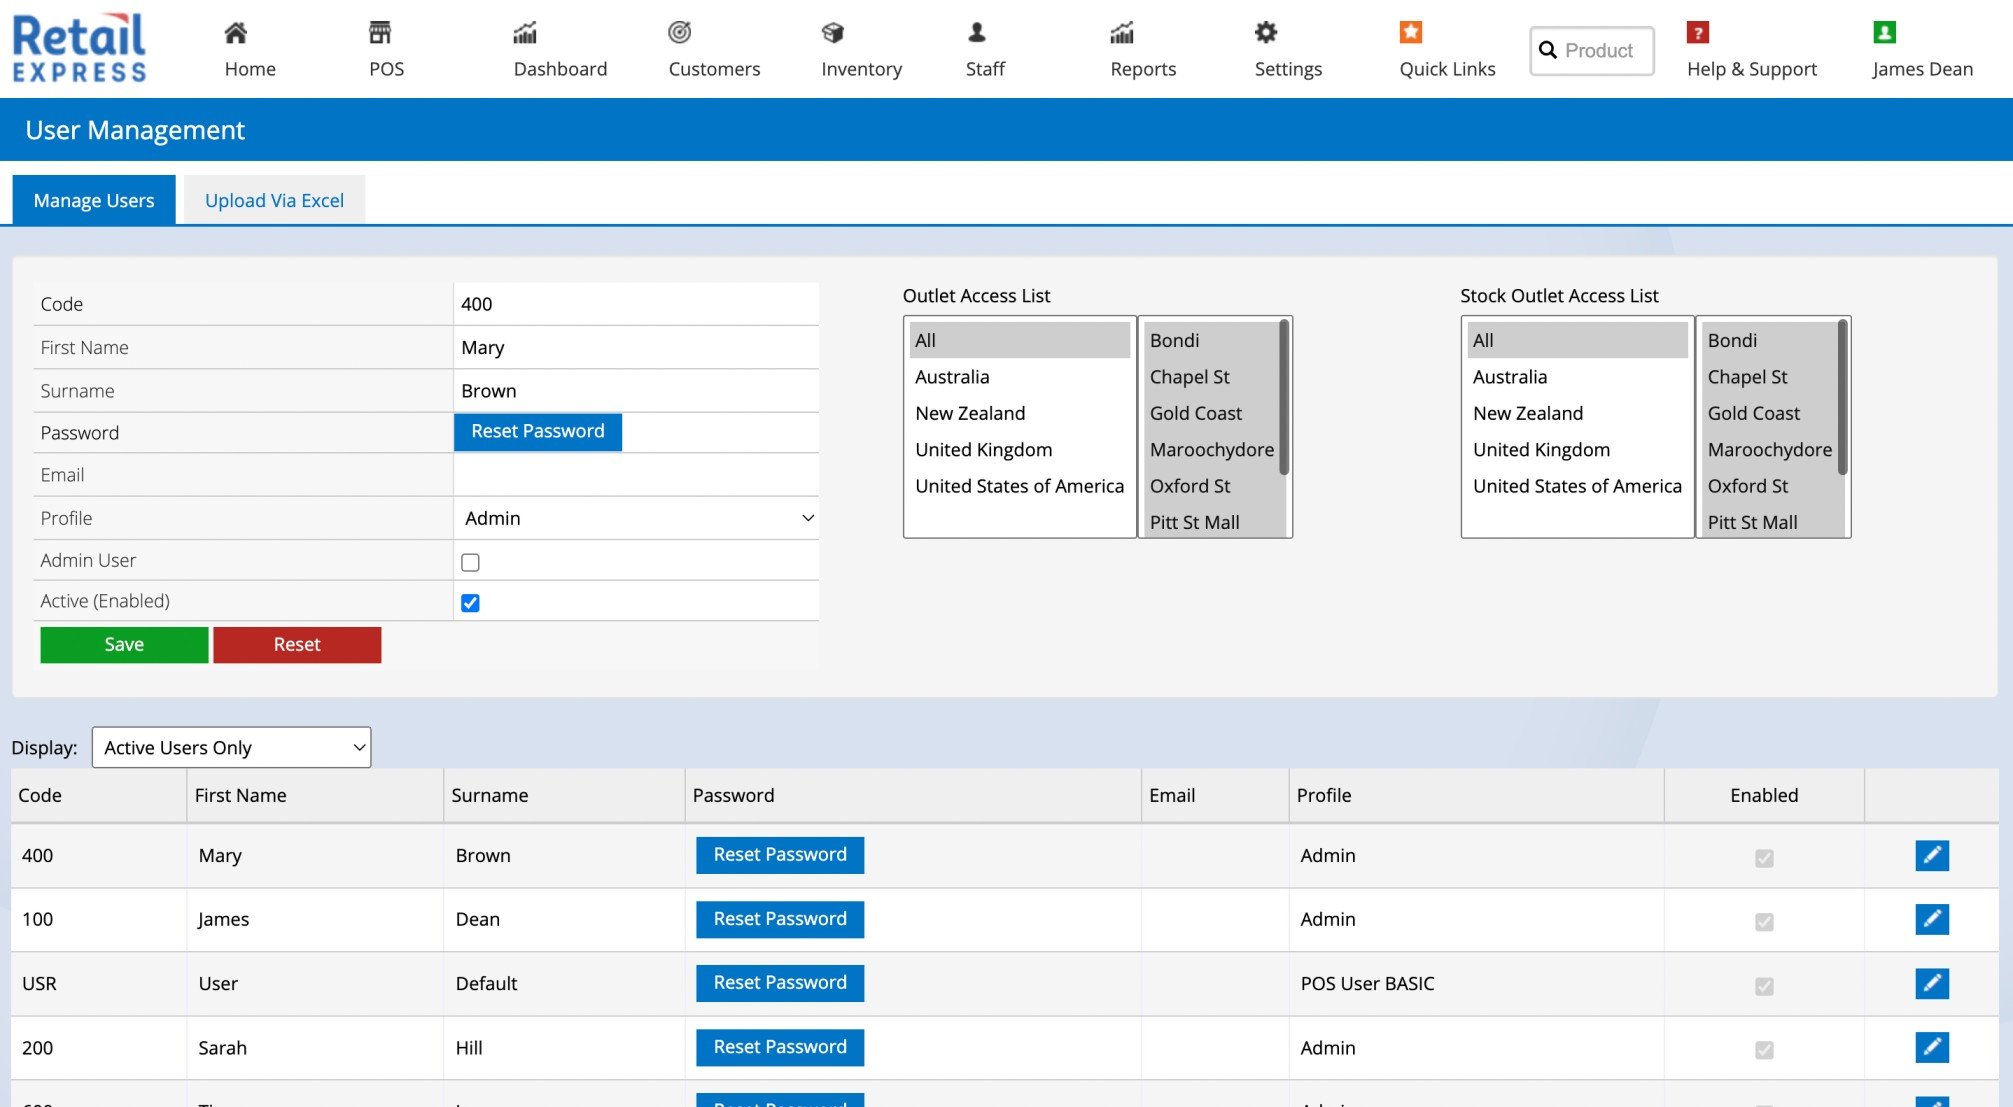2013x1107 pixels.
Task: Select Maroochydore in Stock Outlet Access List
Action: tap(1769, 450)
